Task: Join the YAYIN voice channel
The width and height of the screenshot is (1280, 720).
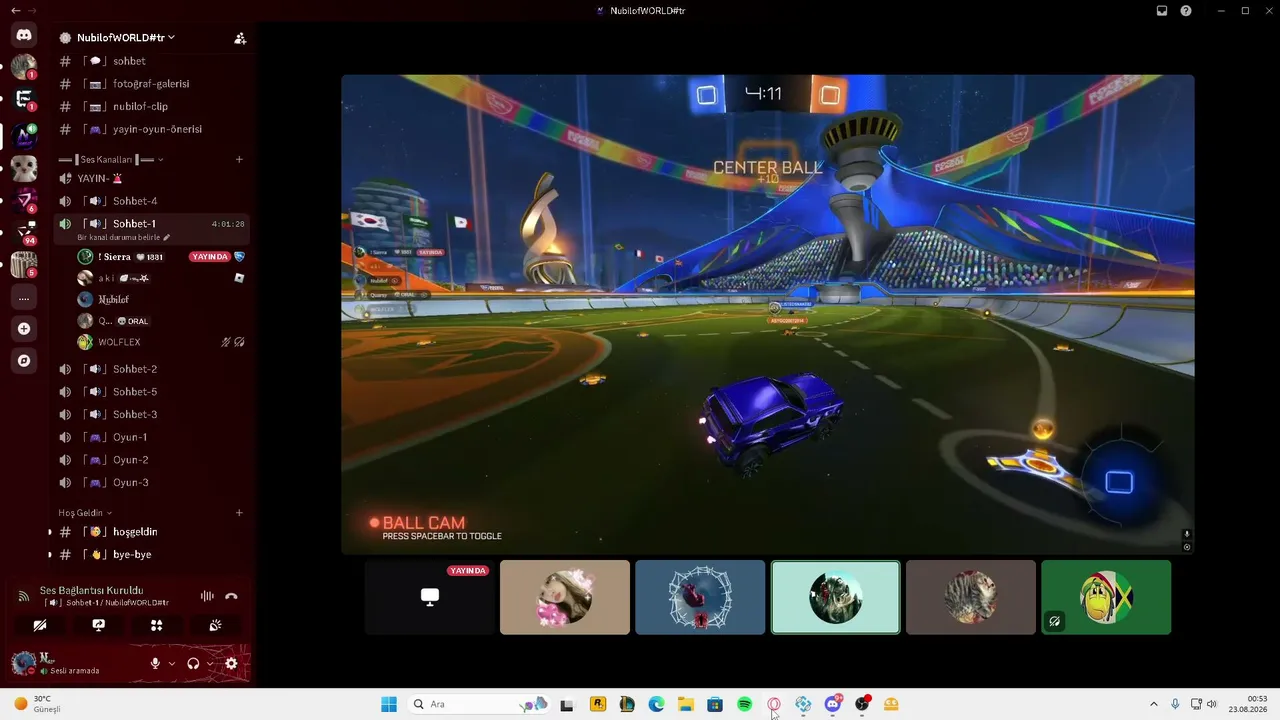Action: tap(150, 179)
